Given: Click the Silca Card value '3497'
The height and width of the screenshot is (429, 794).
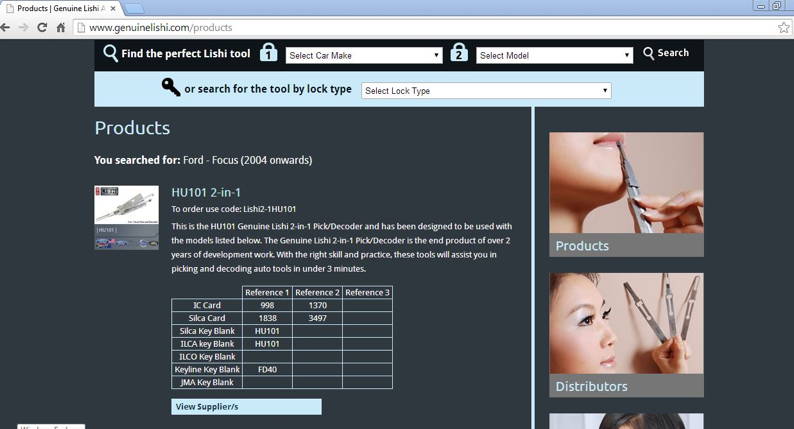Looking at the screenshot, I should coord(317,318).
